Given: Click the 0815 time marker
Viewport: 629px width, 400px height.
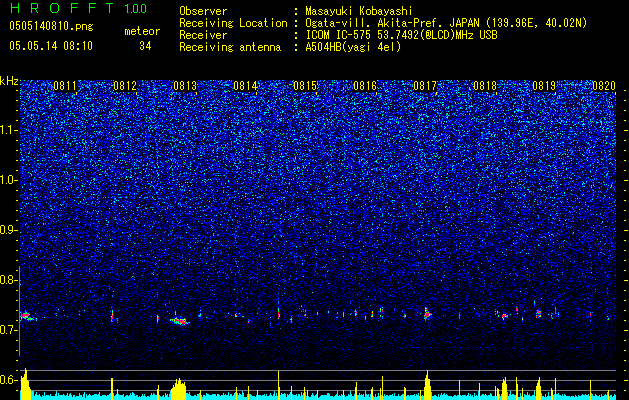Looking at the screenshot, I should (x=305, y=86).
